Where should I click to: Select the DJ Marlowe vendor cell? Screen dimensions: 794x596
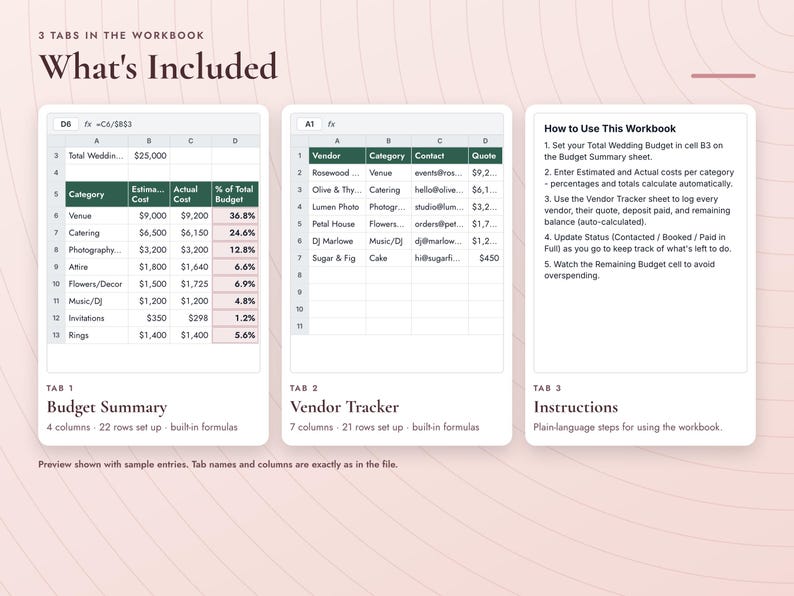337,241
